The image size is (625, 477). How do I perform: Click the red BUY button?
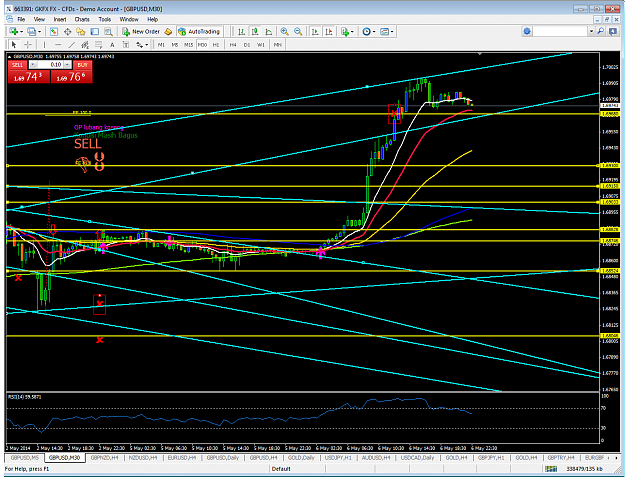pyautogui.click(x=83, y=65)
